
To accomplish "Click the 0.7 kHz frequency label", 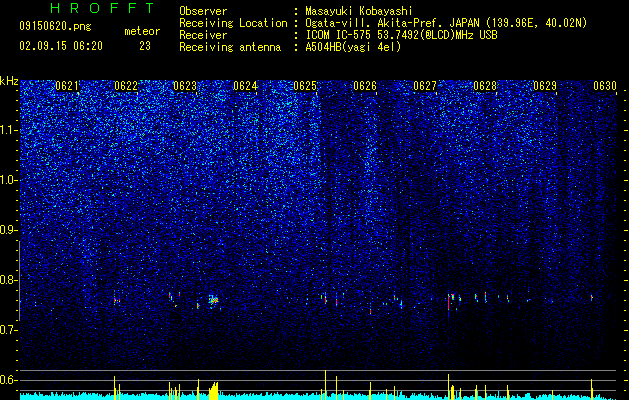I will point(9,330).
